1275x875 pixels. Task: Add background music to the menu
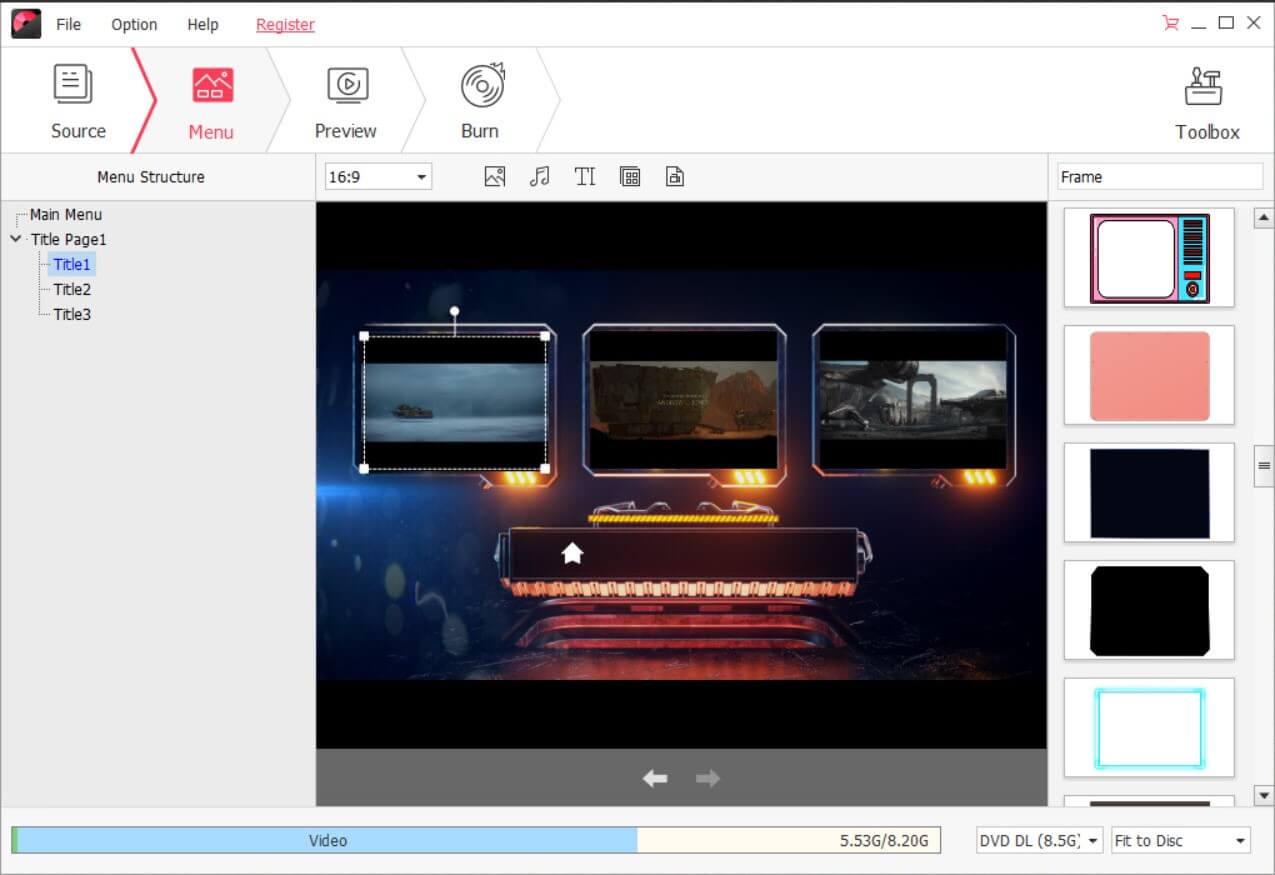(x=540, y=176)
